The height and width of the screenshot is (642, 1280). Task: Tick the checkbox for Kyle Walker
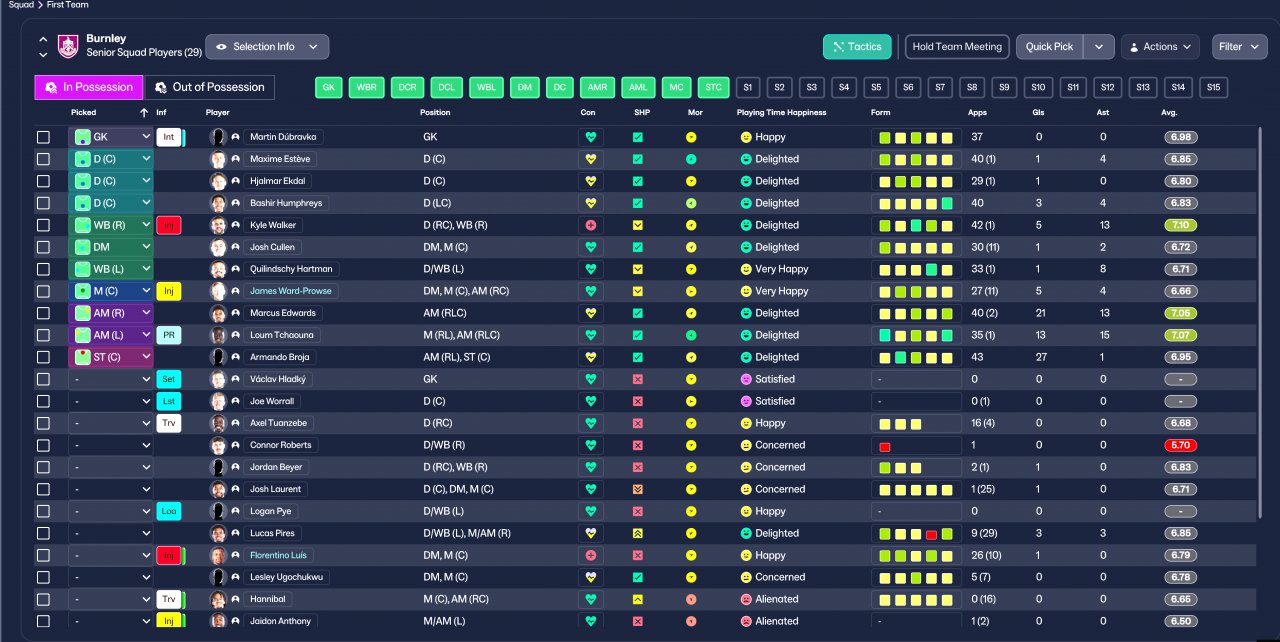click(43, 225)
